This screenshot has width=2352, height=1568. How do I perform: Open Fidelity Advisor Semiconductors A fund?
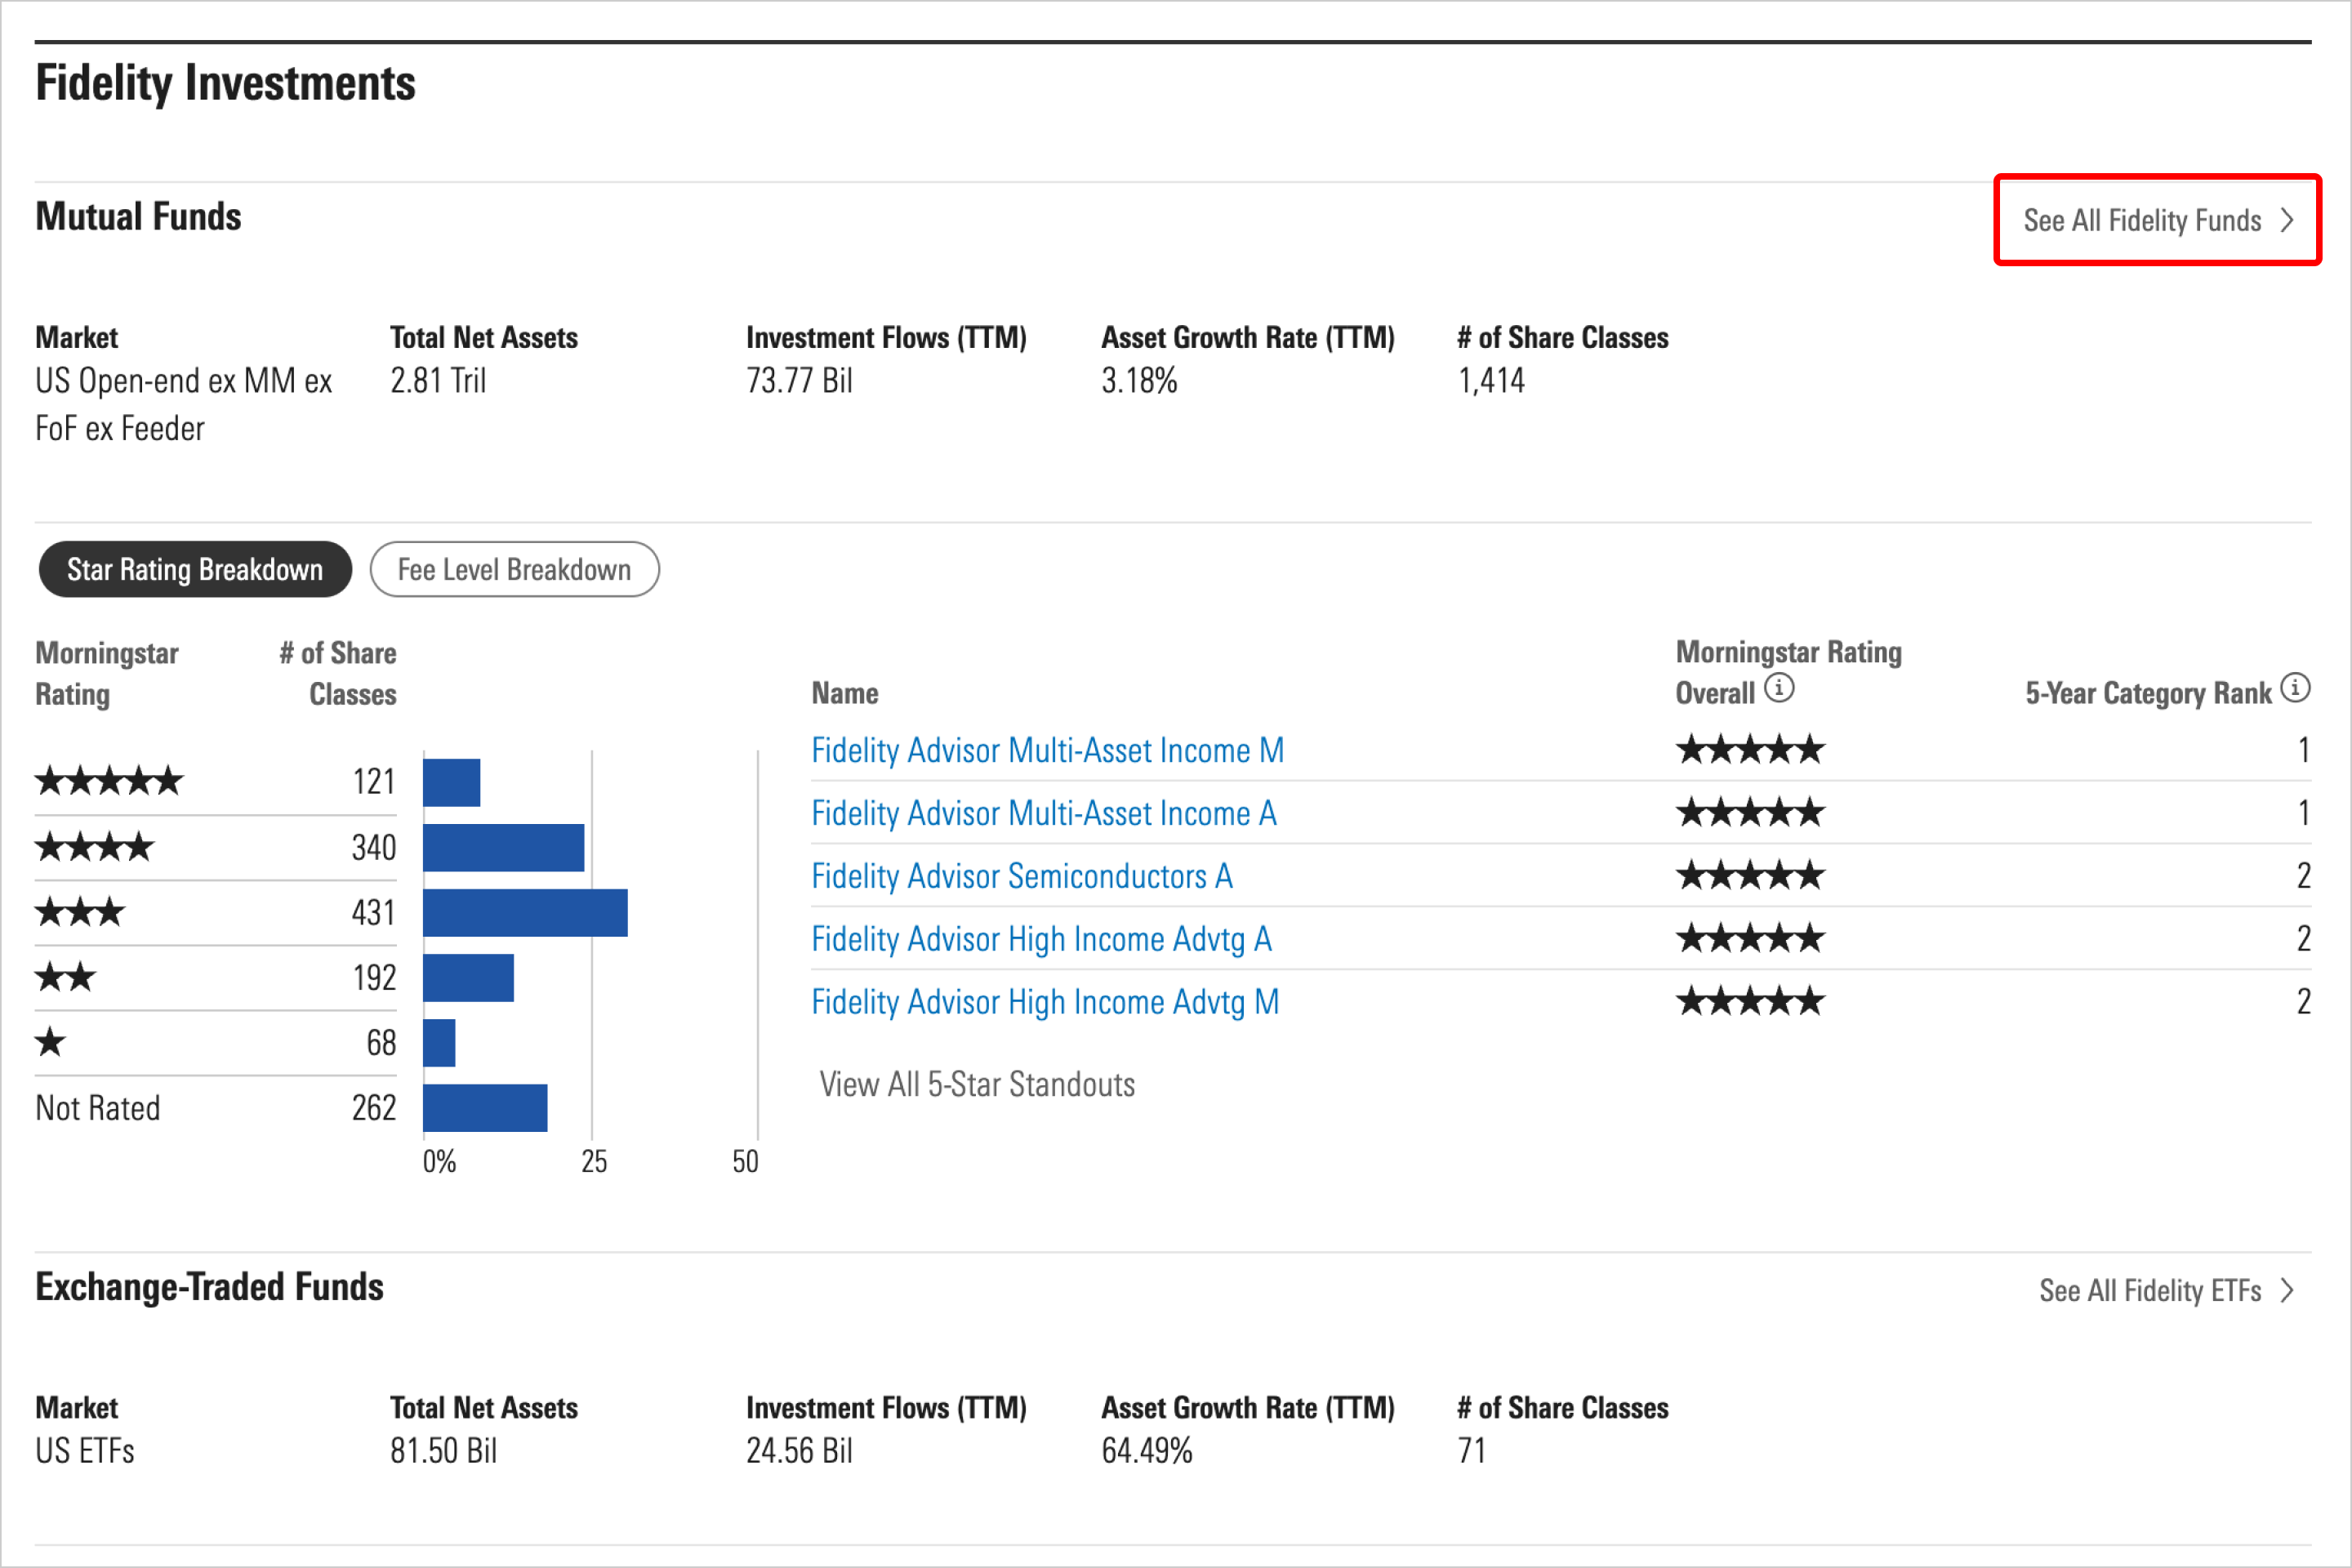pos(1021,876)
